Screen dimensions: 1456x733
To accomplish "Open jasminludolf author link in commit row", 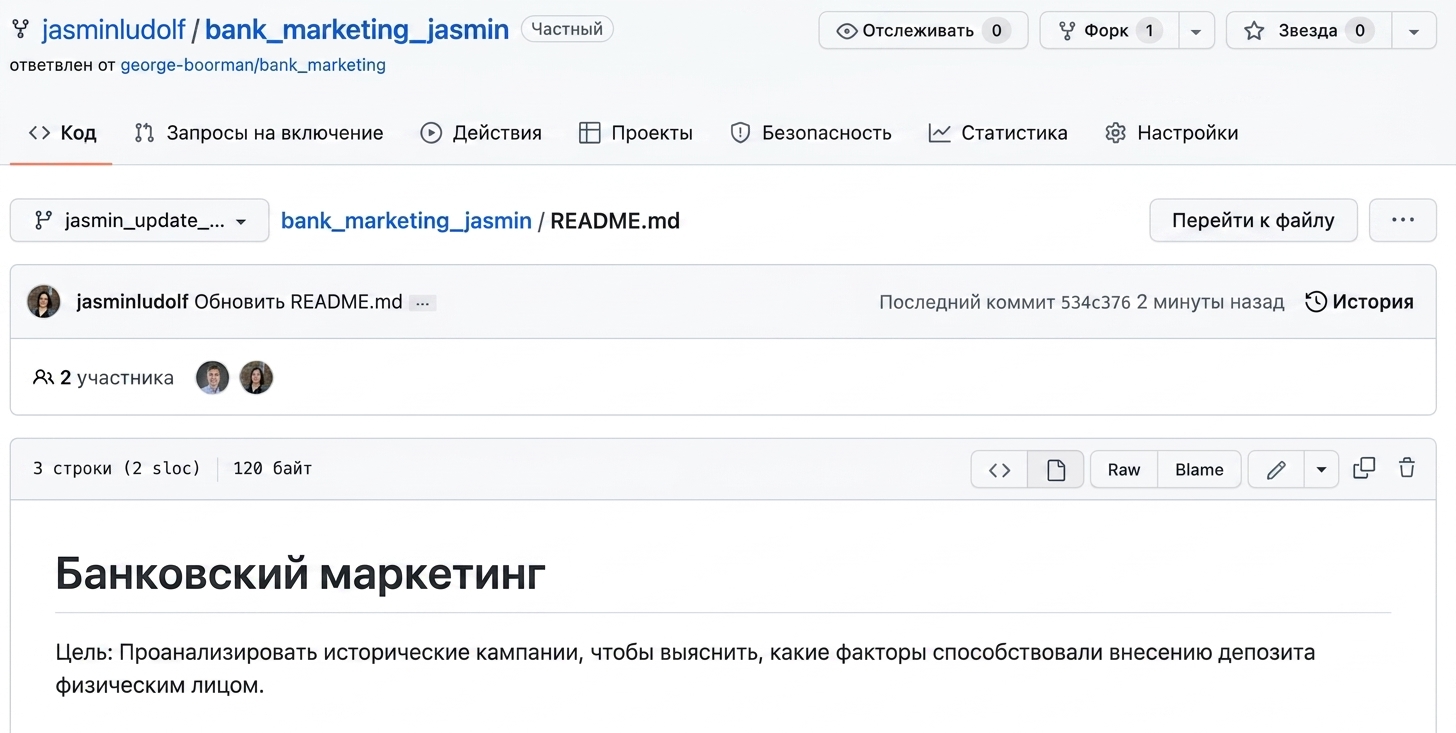I will click(132, 302).
